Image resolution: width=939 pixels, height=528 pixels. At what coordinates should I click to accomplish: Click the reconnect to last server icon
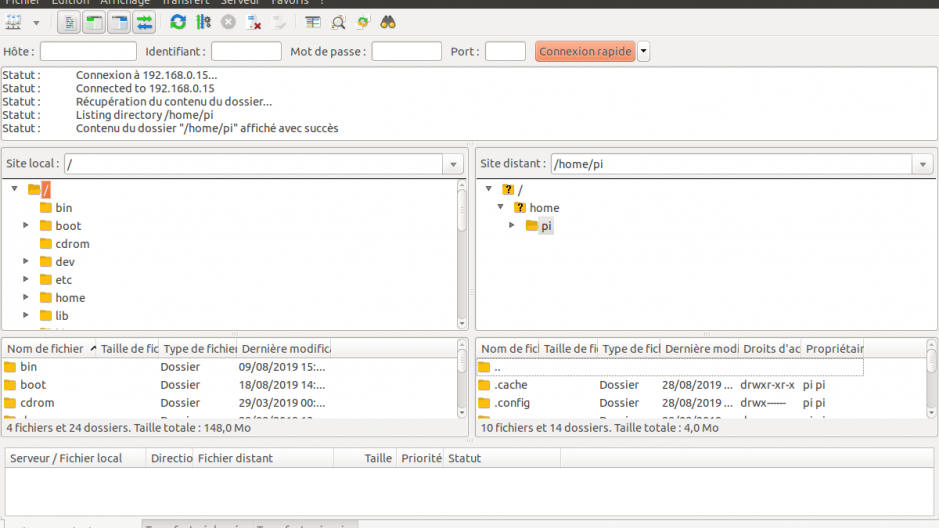[x=279, y=23]
